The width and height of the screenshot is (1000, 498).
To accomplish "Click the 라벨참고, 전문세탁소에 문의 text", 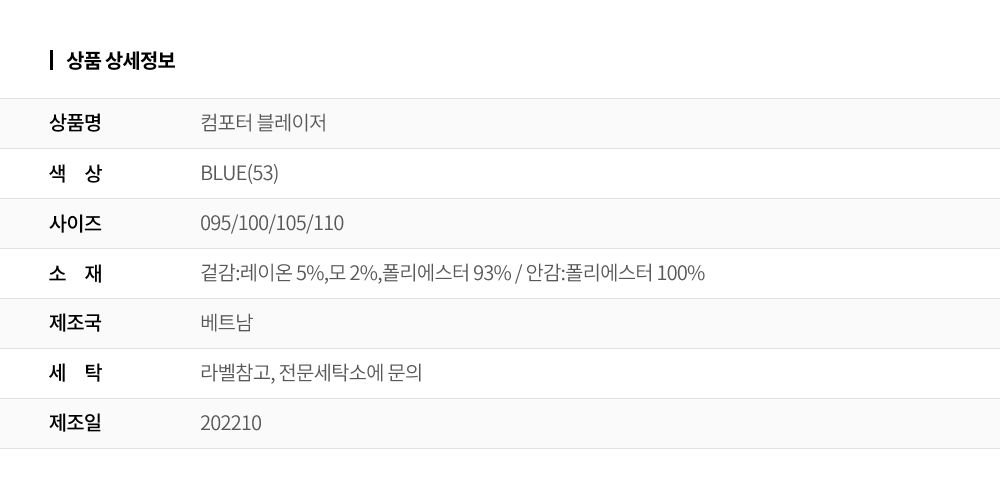I will (x=311, y=373).
